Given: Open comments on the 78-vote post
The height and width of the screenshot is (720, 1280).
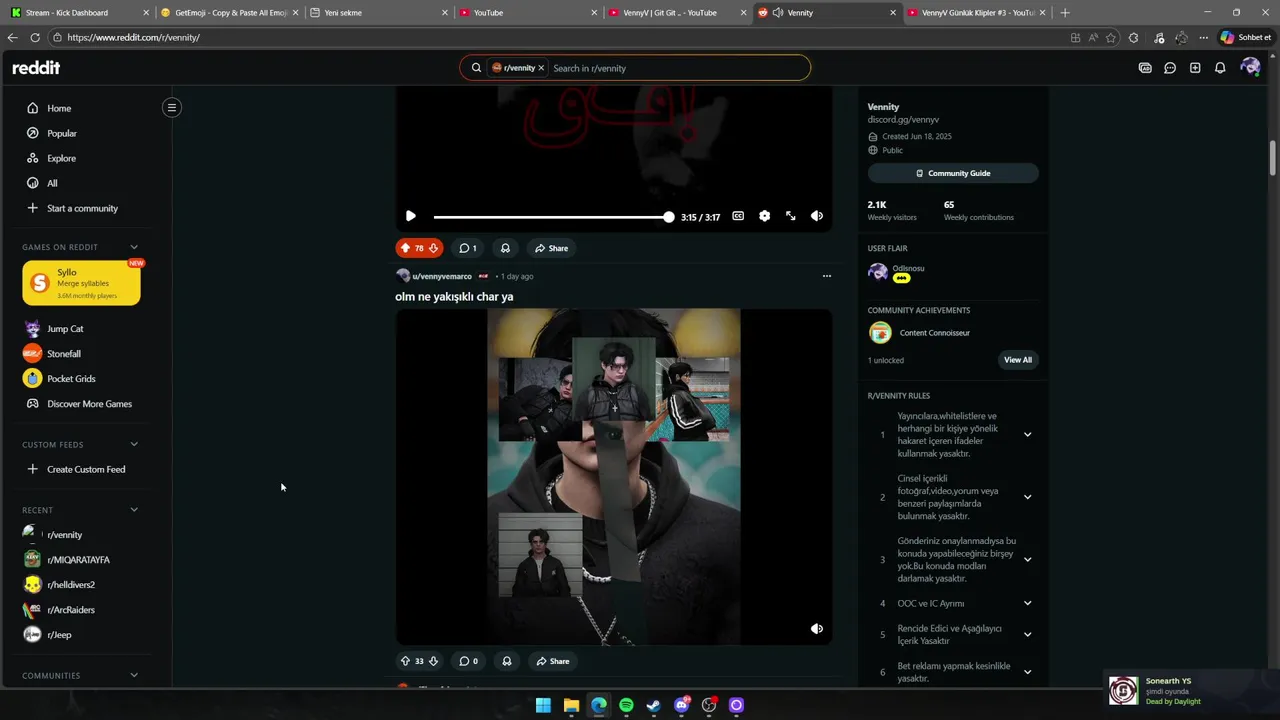Looking at the screenshot, I should pos(467,248).
